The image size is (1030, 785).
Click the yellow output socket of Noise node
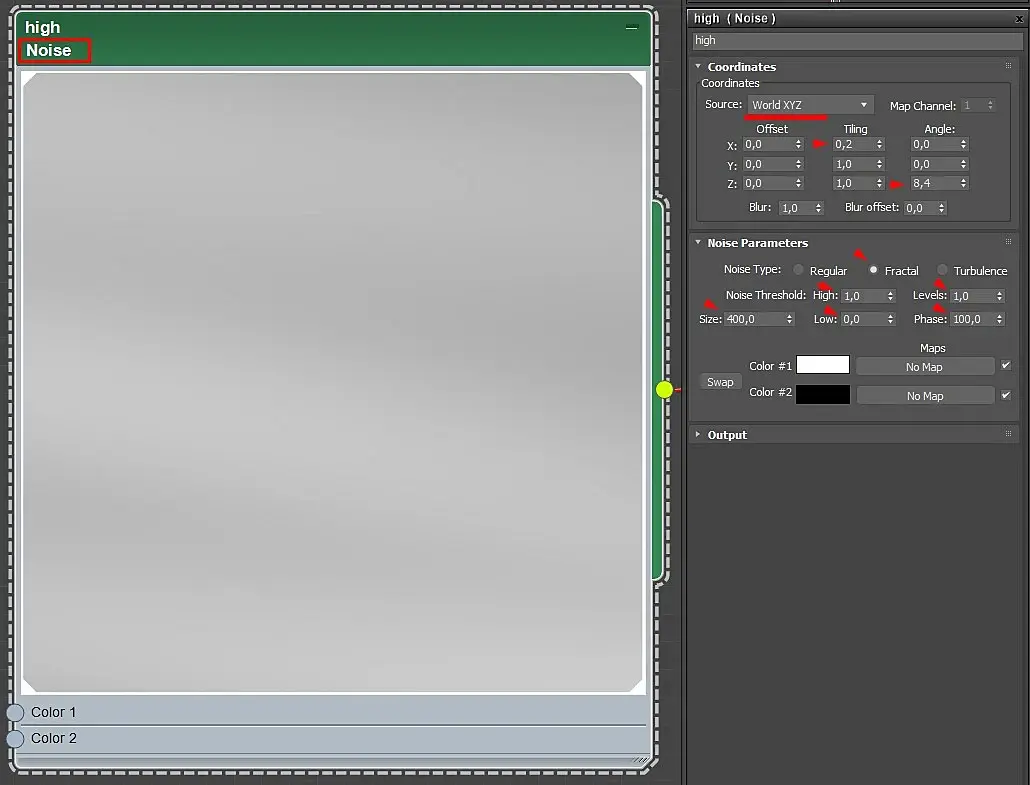pos(664,390)
